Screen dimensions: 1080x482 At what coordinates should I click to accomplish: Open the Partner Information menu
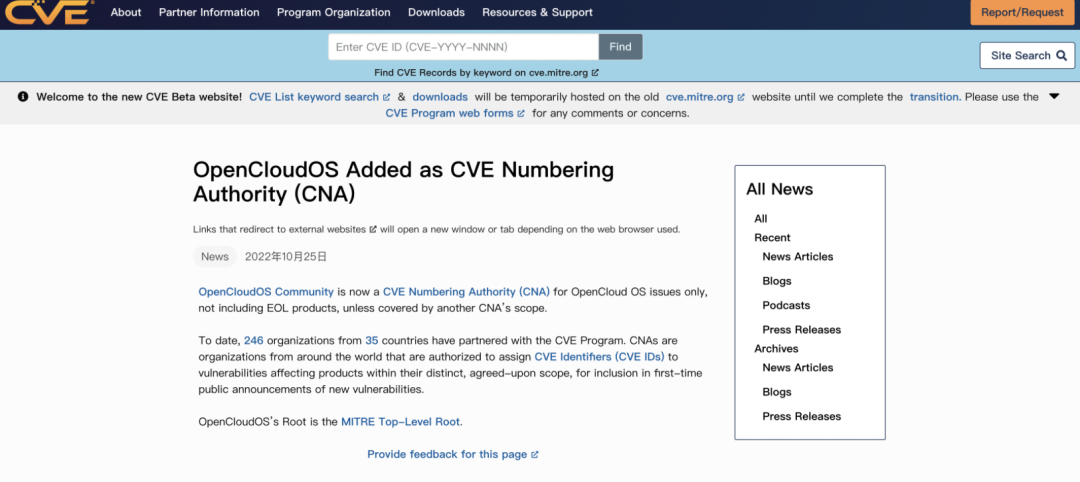pos(209,12)
